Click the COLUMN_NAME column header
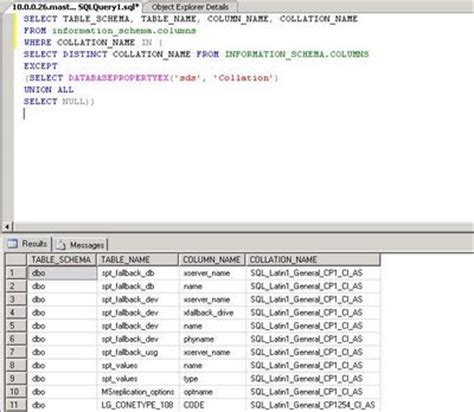Screen dimensions: 474x412 (212, 260)
